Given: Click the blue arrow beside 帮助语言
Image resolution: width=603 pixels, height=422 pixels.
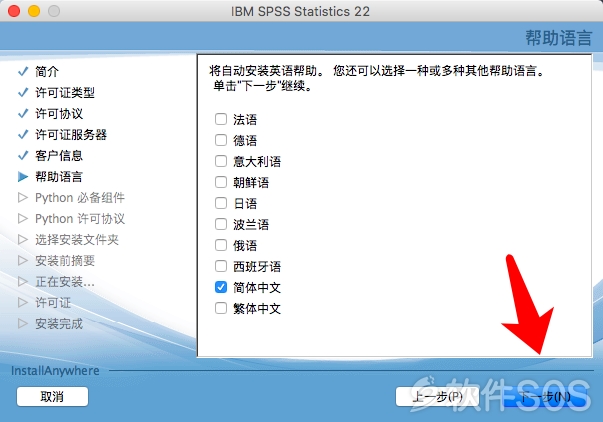Looking at the screenshot, I should pos(23,177).
